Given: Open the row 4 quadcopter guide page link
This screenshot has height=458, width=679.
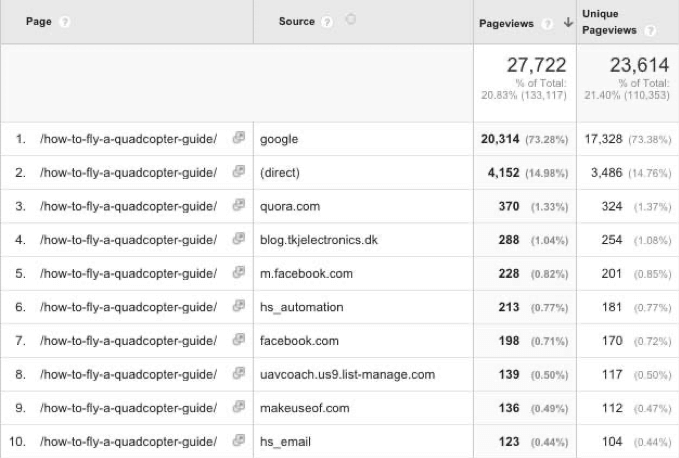Looking at the screenshot, I should [x=128, y=240].
